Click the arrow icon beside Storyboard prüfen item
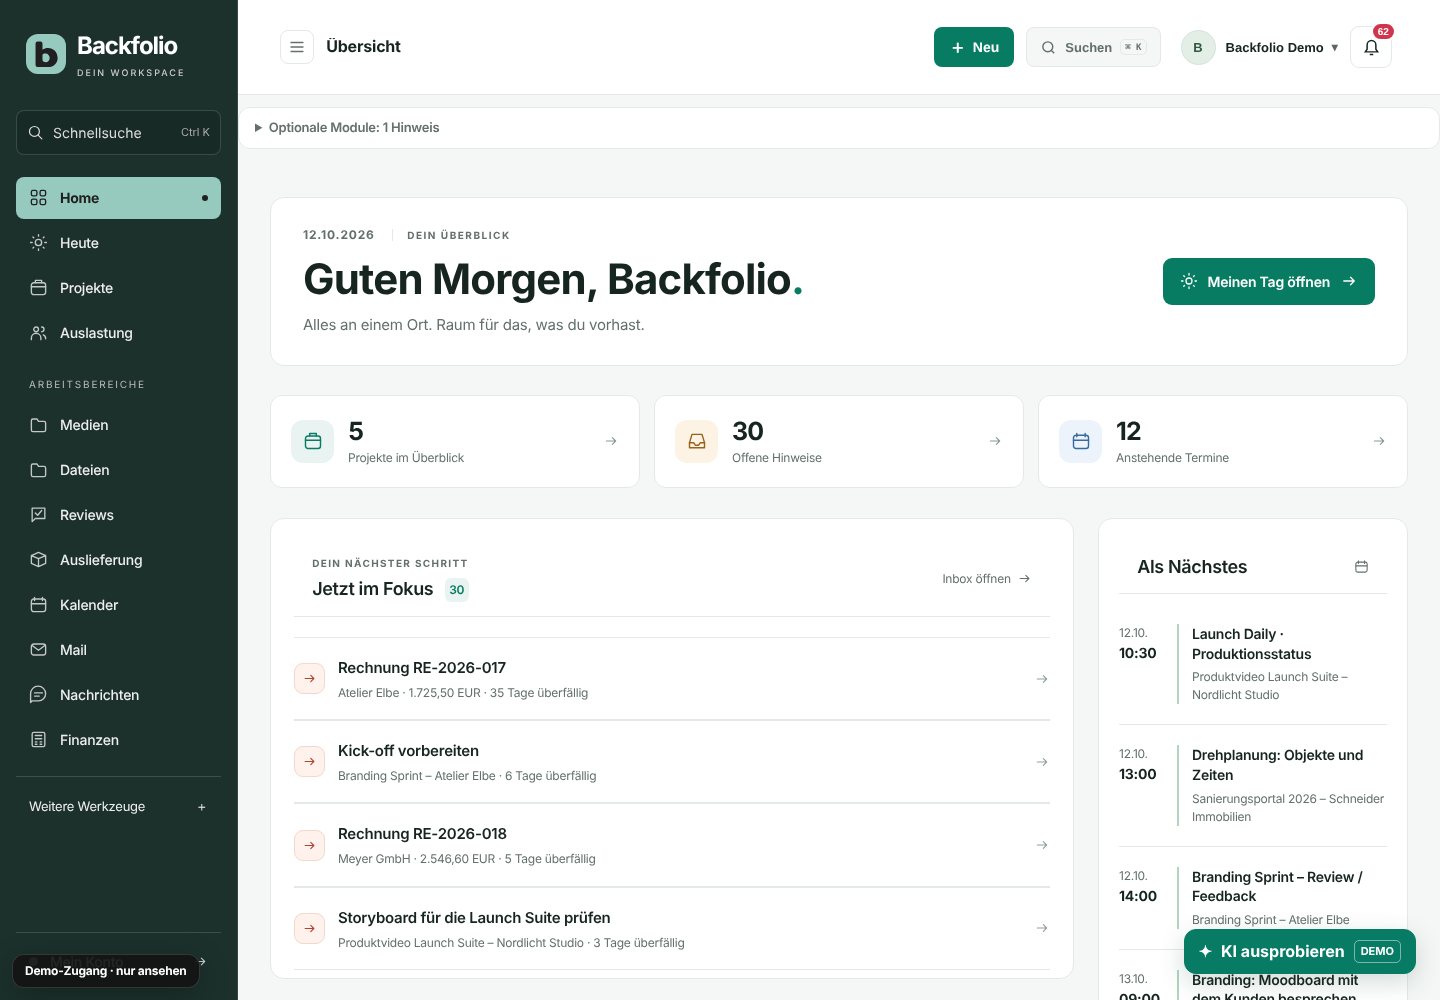Viewport: 1440px width, 1000px height. click(310, 929)
